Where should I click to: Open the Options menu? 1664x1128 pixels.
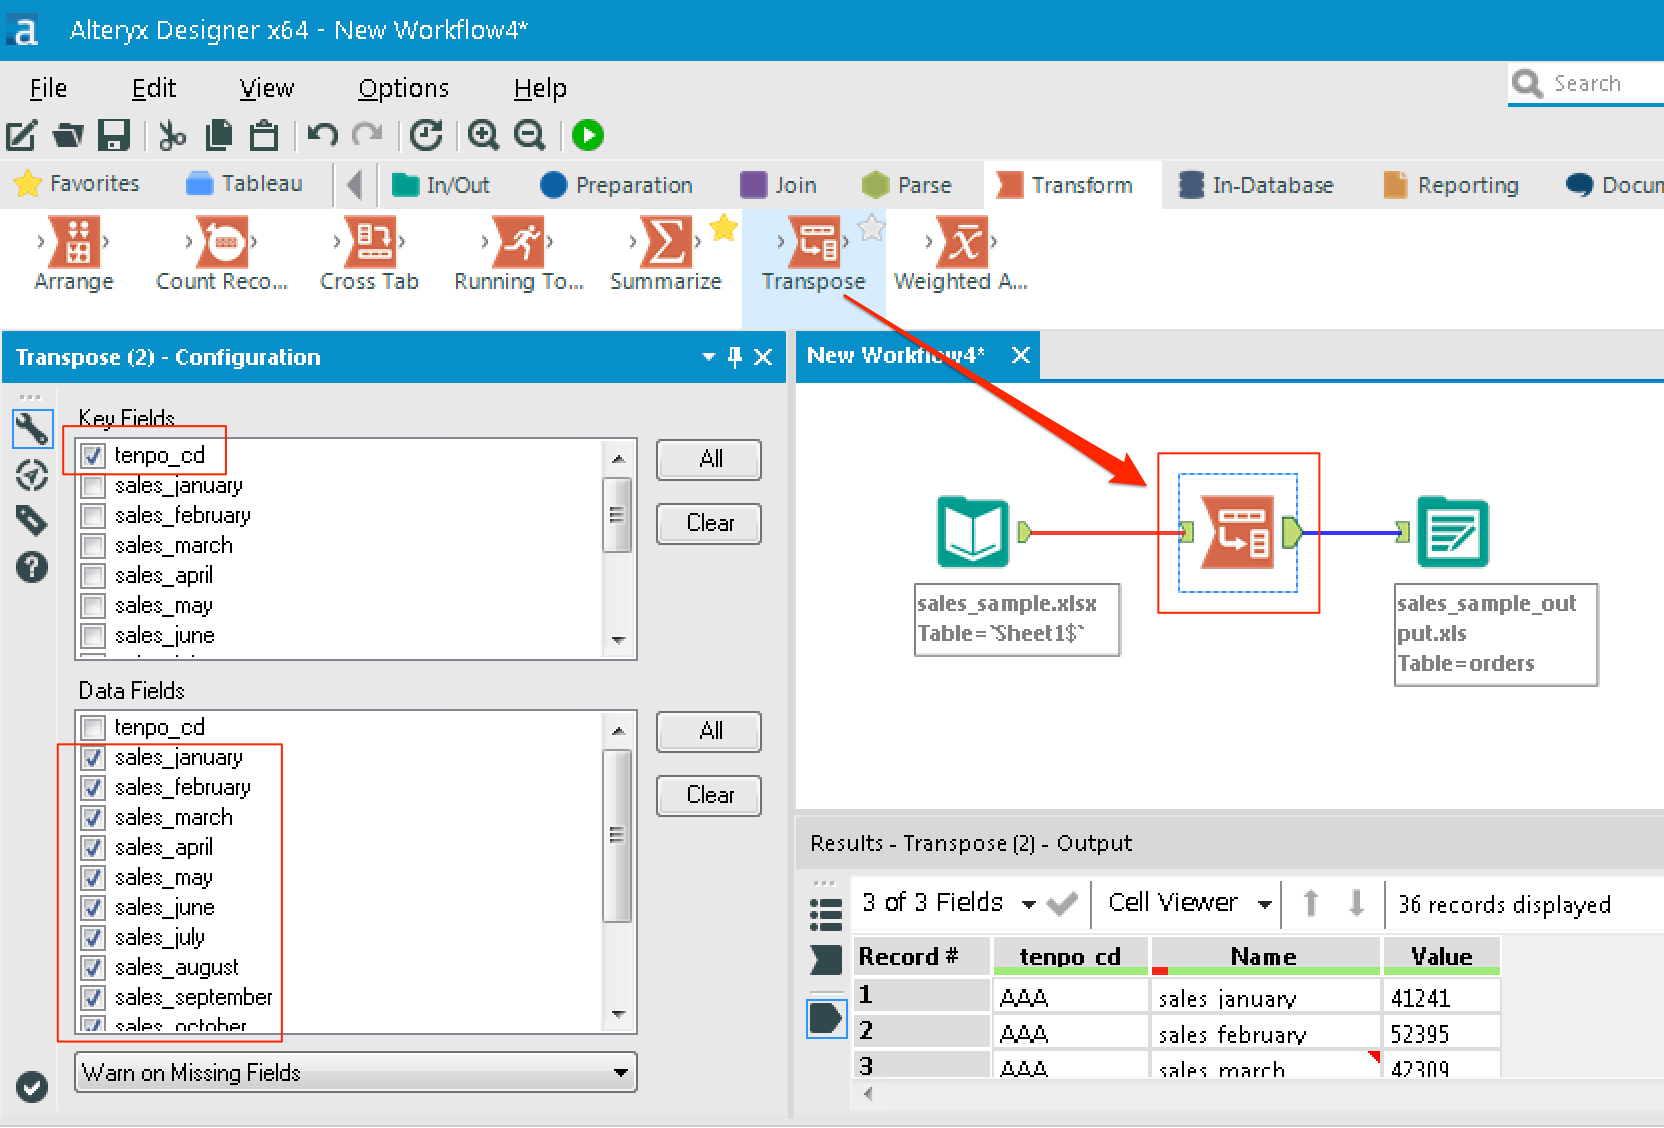(404, 88)
